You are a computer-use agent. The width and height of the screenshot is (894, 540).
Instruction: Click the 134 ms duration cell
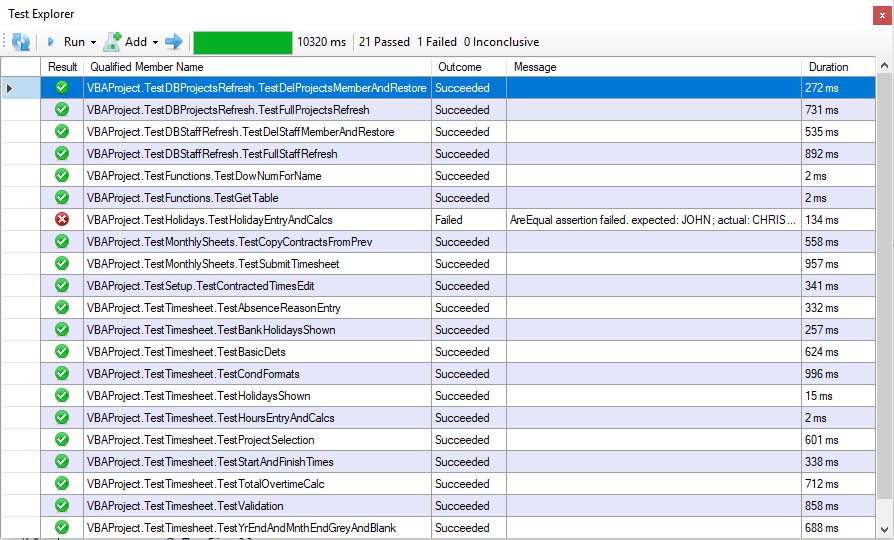pyautogui.click(x=838, y=220)
